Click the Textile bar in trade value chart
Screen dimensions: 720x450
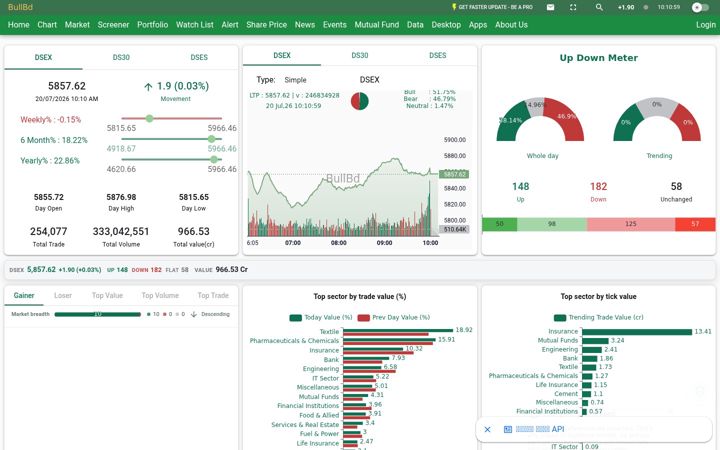pos(398,330)
